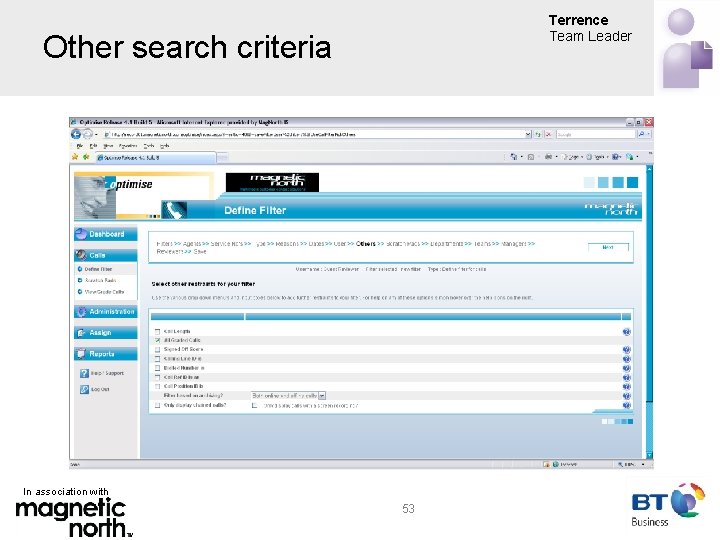Click the help icon on the Call Ref ID row

(626, 377)
